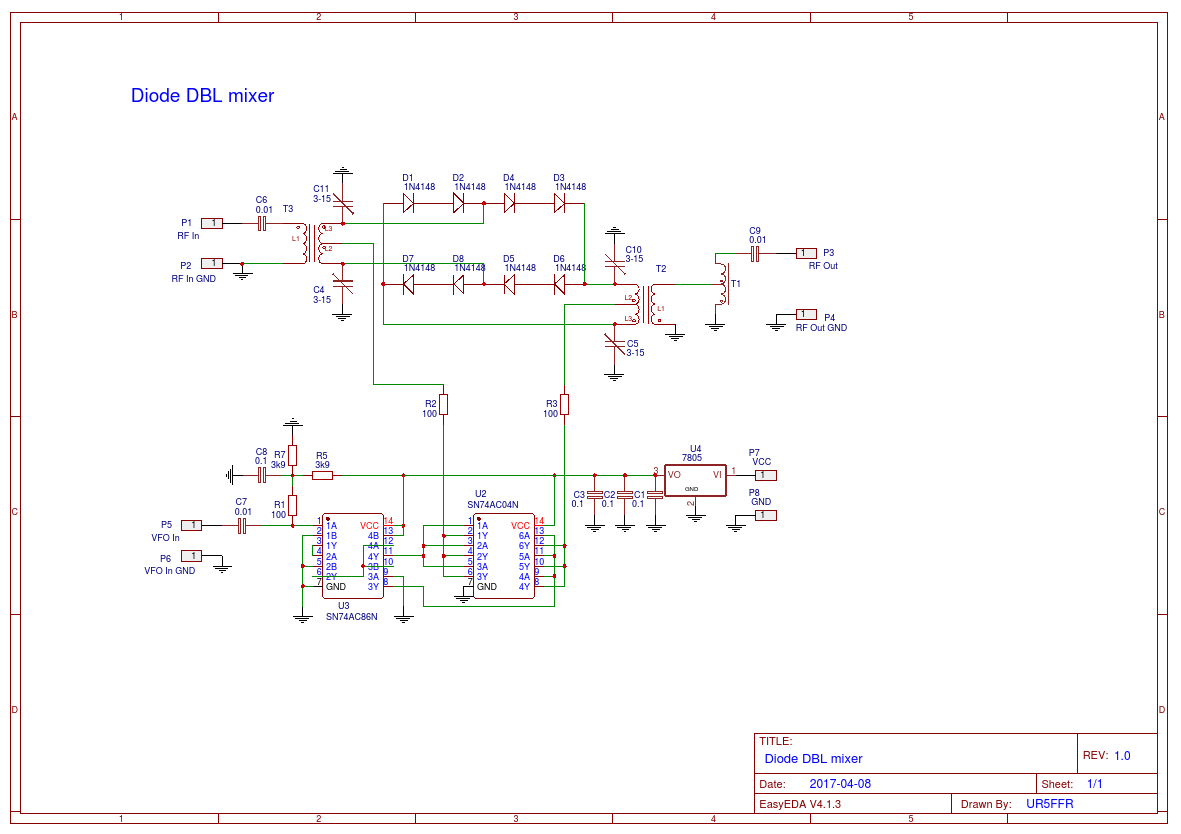Click the D6 1N4148 diode symbol
This screenshot has height=834, width=1181.
[x=559, y=284]
